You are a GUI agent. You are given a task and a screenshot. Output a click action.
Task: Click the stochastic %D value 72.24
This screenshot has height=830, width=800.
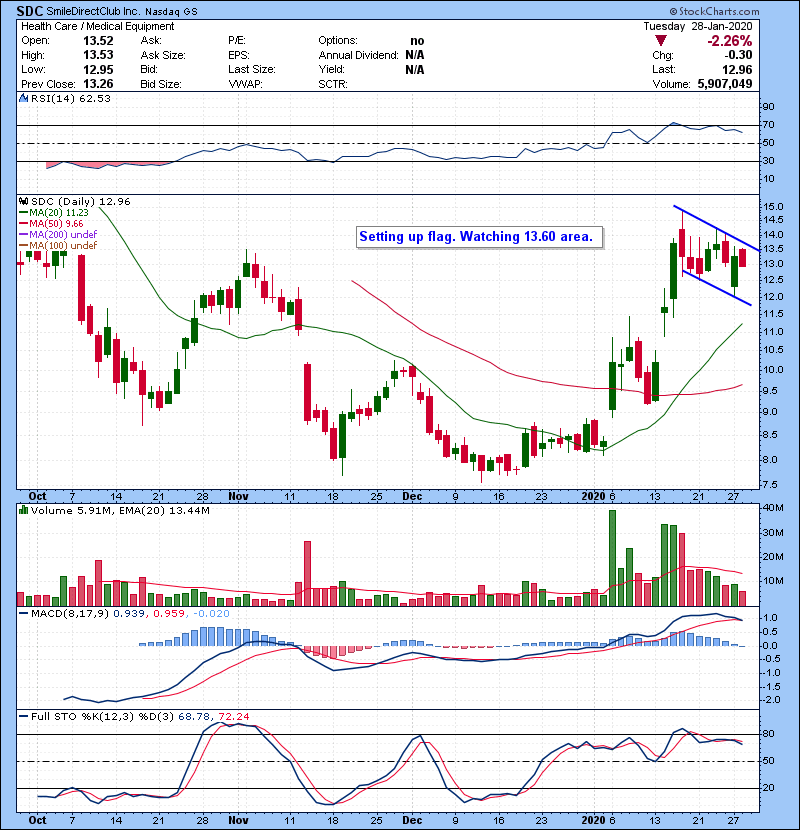tap(233, 716)
